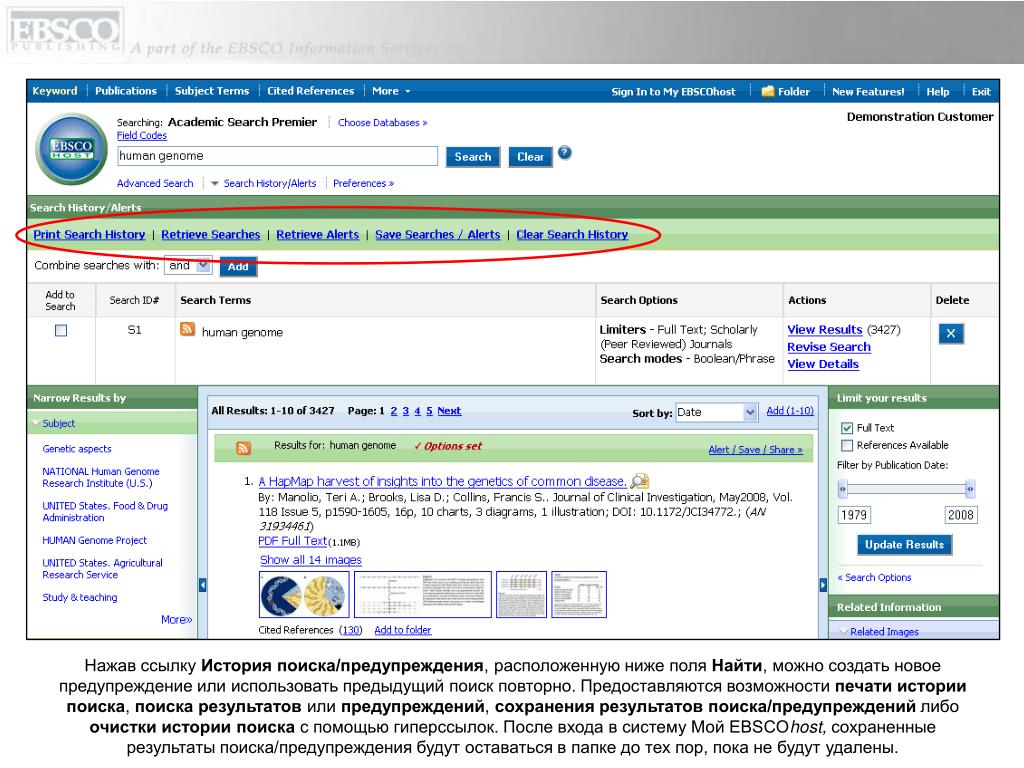Click Clear Search History link
1024x768 pixels.
click(x=572, y=234)
